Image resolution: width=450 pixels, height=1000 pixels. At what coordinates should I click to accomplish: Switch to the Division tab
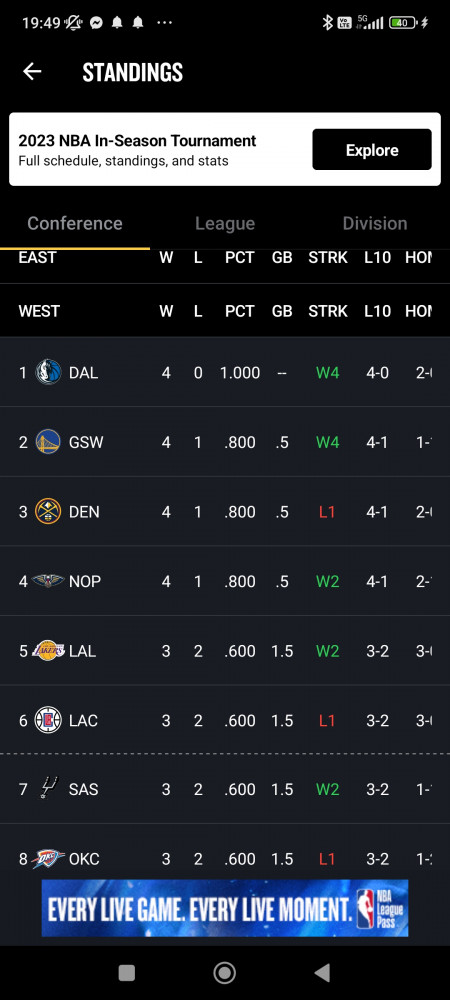click(x=375, y=223)
